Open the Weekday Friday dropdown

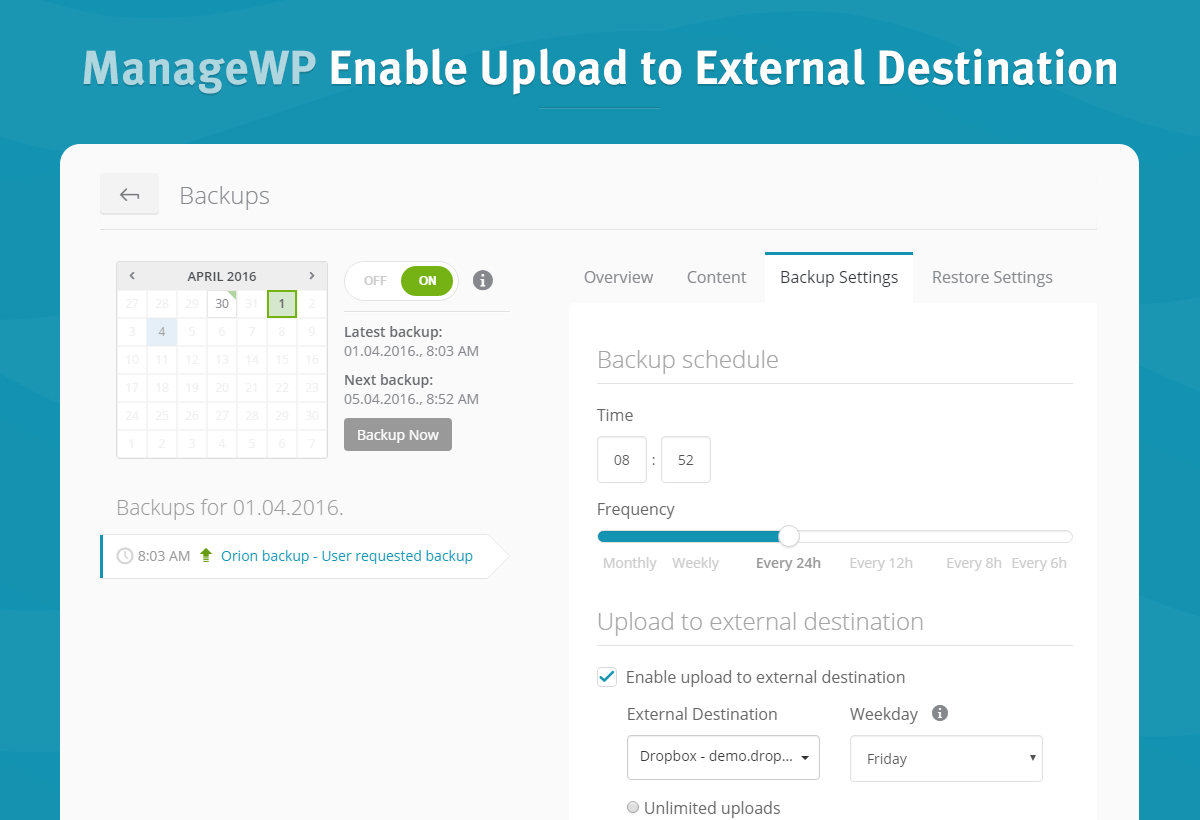click(x=946, y=758)
